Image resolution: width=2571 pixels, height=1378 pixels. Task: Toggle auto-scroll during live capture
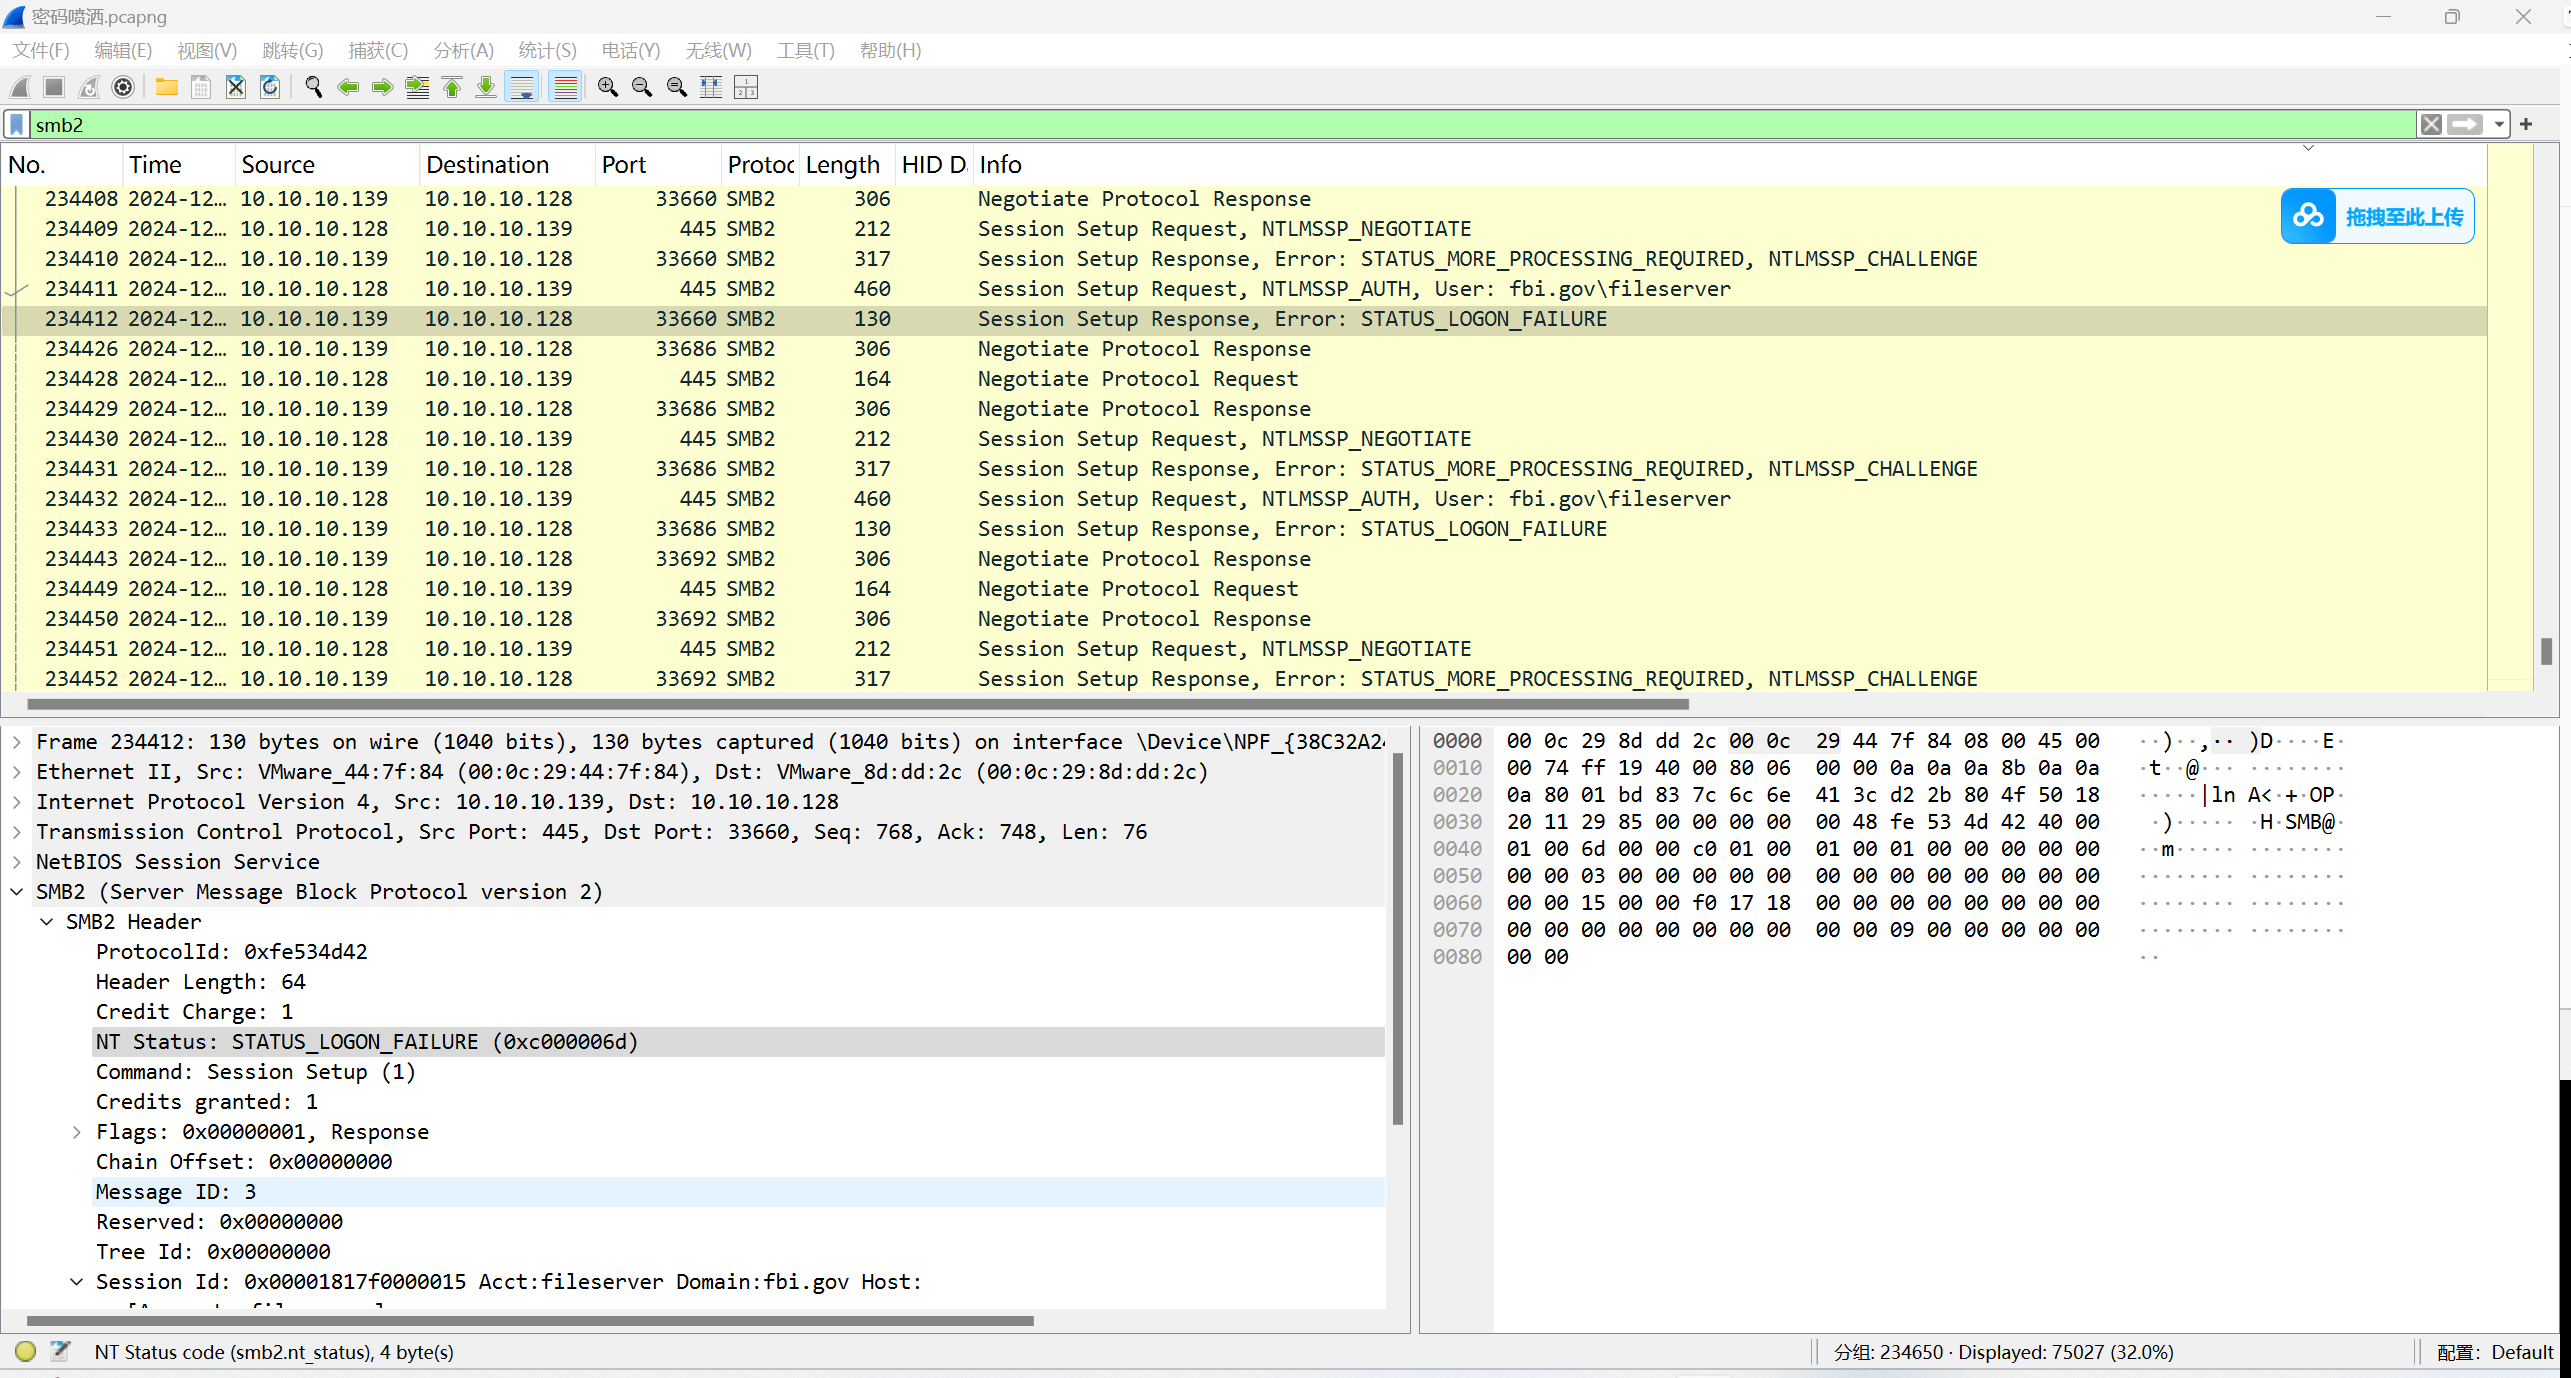[x=522, y=88]
